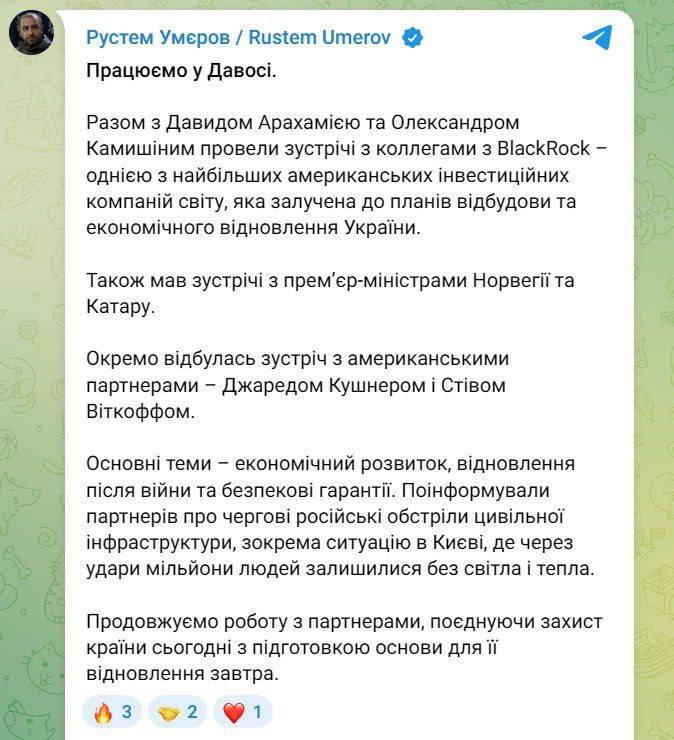Click the phrase "Основні теми"

(141, 463)
